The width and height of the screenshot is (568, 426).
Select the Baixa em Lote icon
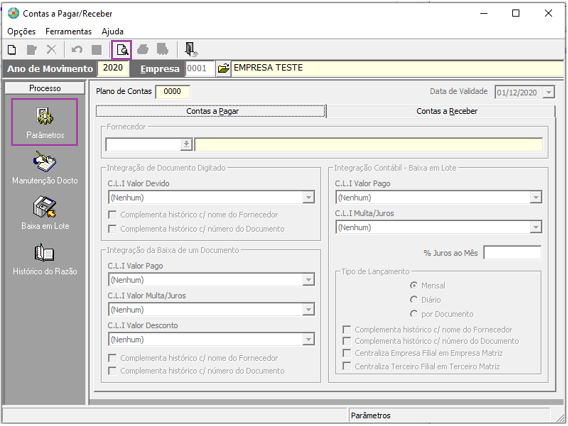pyautogui.click(x=45, y=213)
